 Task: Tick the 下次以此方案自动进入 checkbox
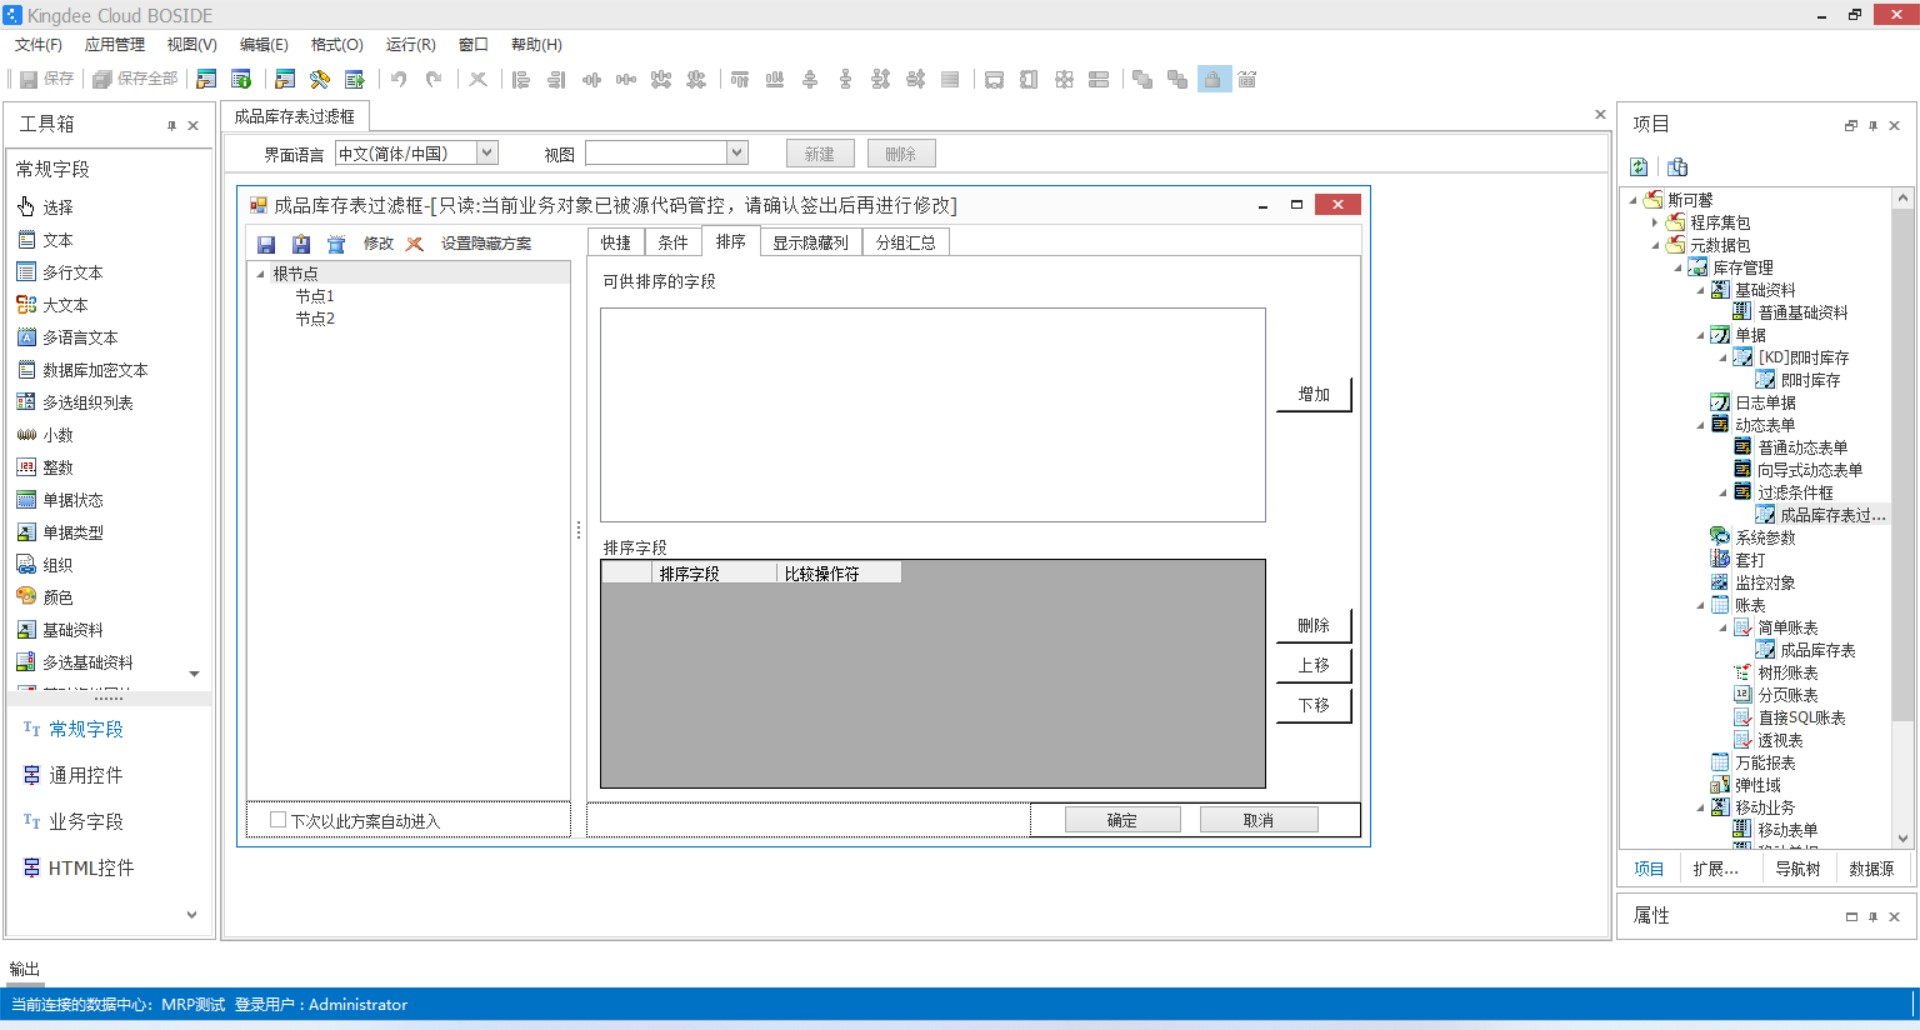coord(278,820)
